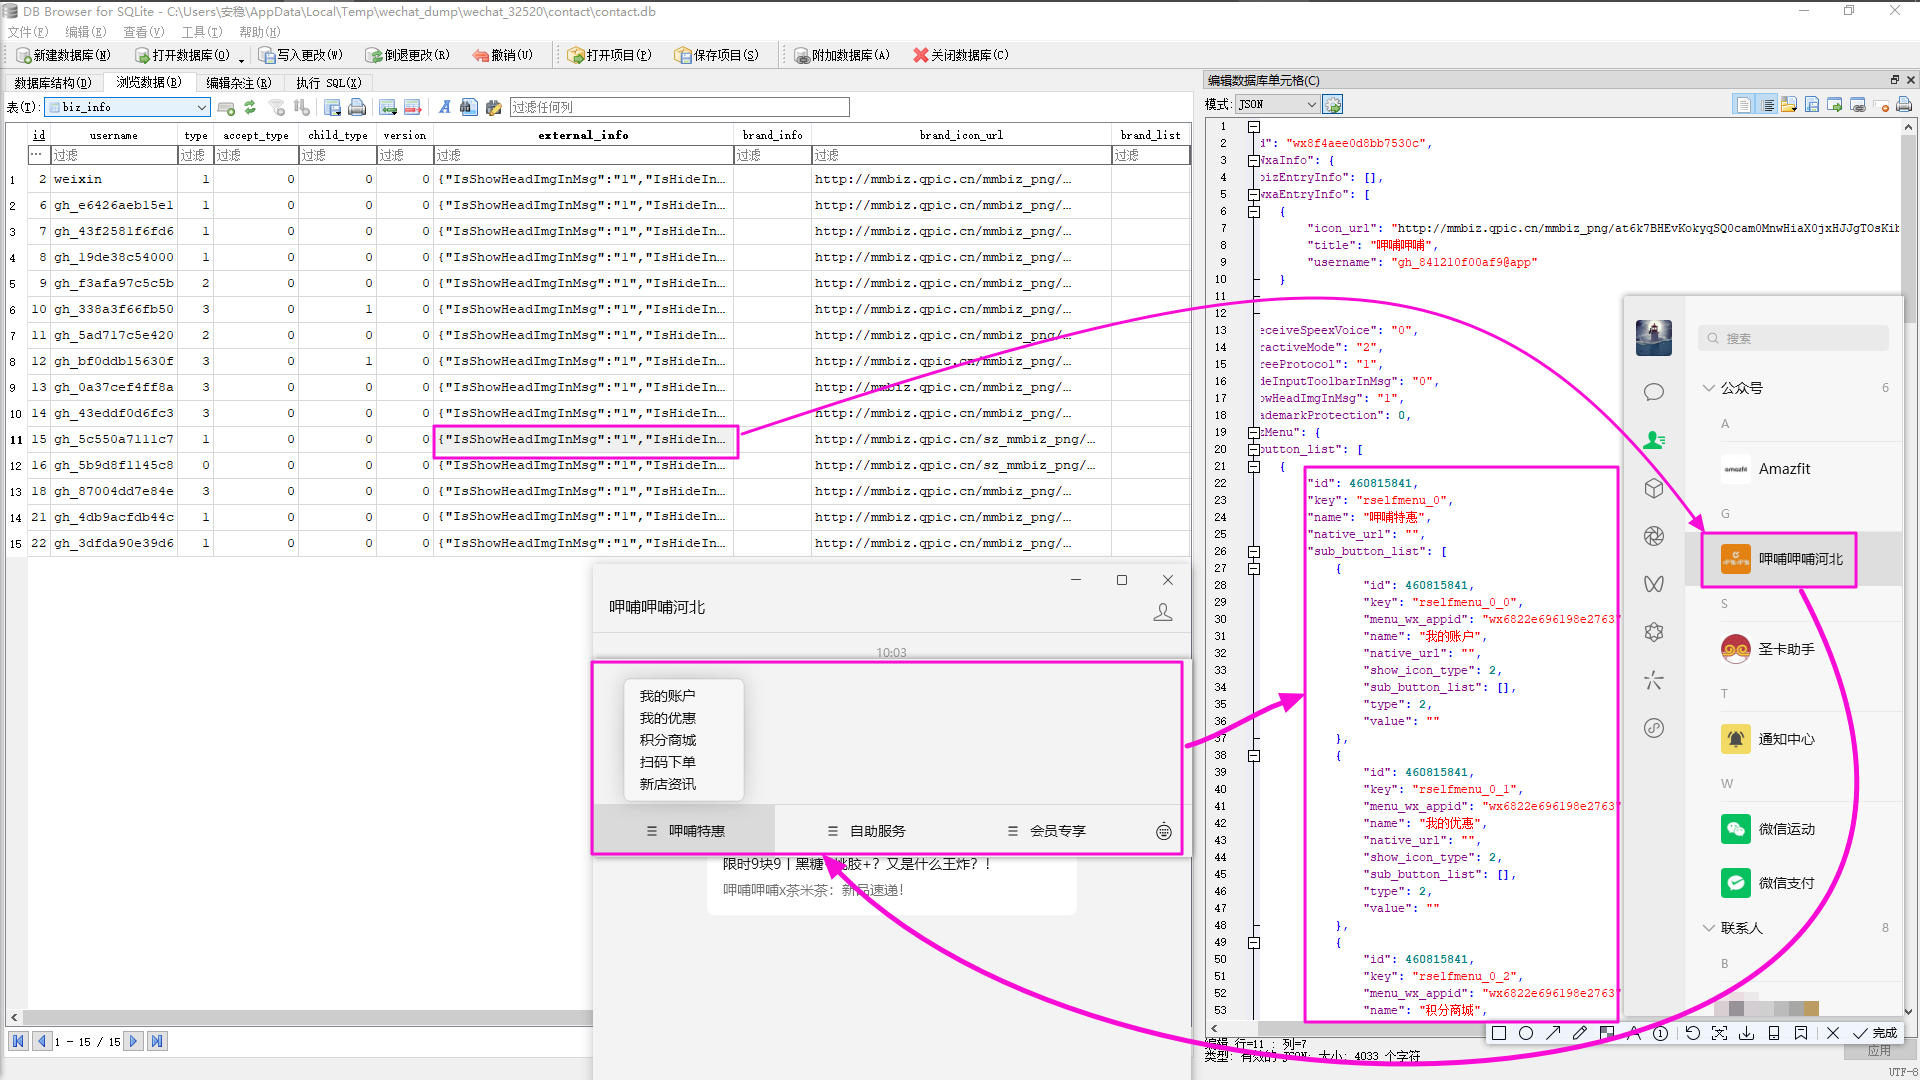The width and height of the screenshot is (1920, 1080).
Task: Click the 自助服务 chat menu button
Action: coord(866,831)
